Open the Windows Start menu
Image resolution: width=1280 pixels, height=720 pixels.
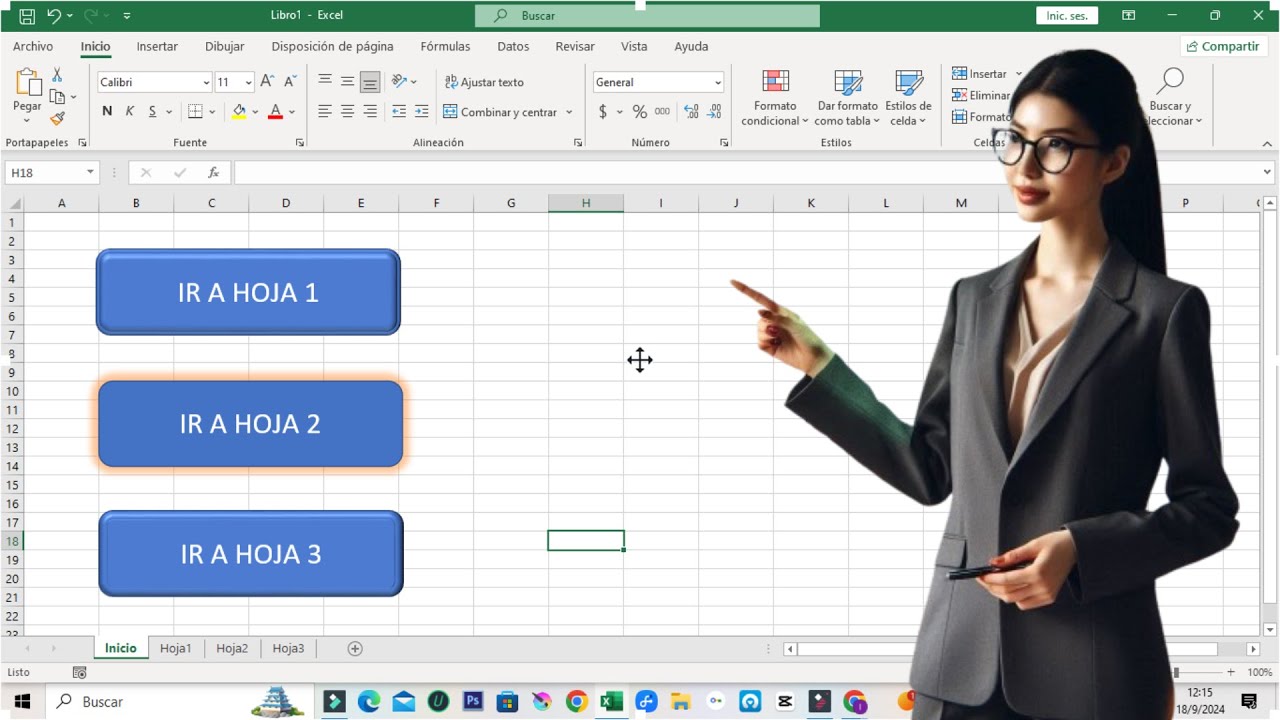point(22,702)
